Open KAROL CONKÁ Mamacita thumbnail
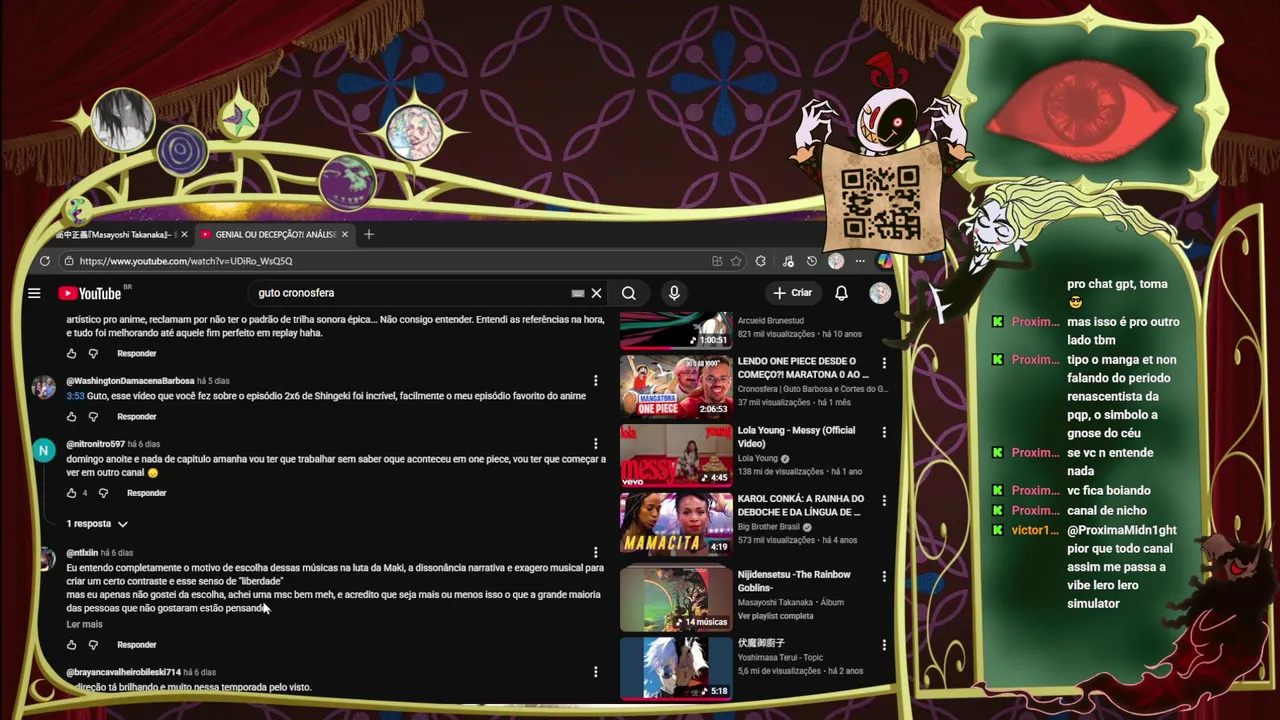This screenshot has width=1280, height=720. click(x=676, y=523)
